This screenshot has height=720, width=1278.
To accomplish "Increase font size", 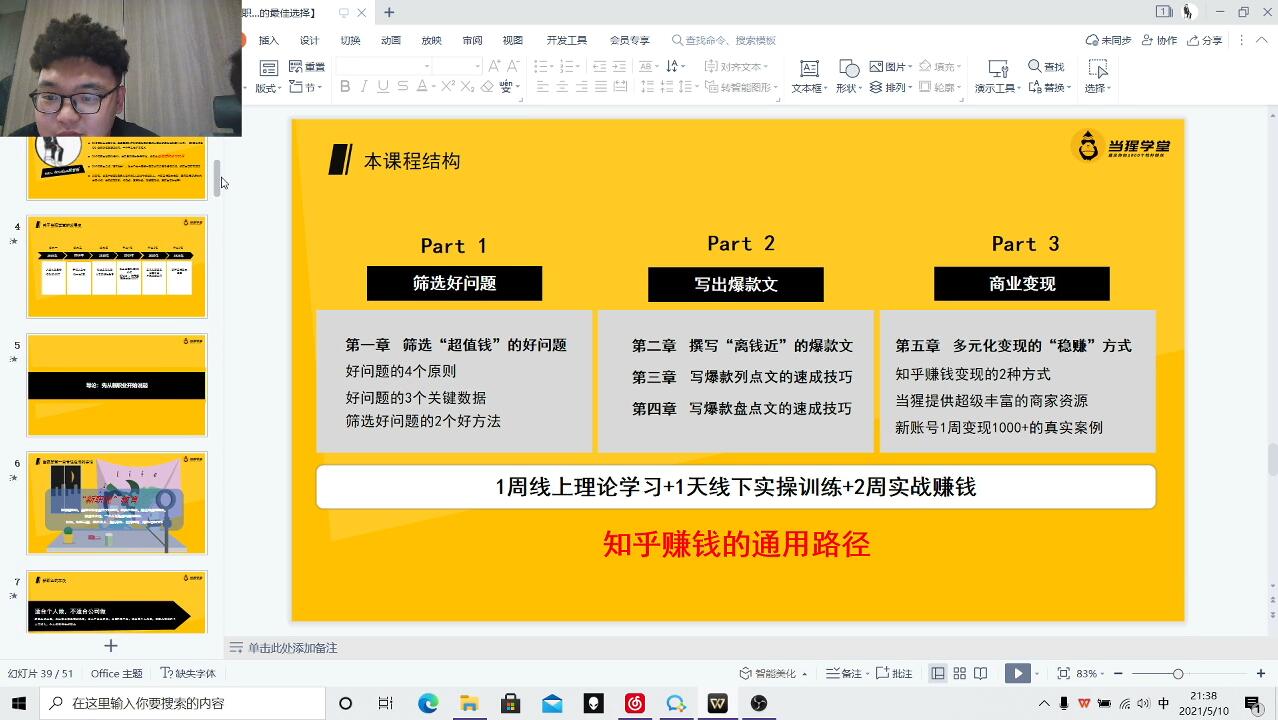I will coord(494,66).
